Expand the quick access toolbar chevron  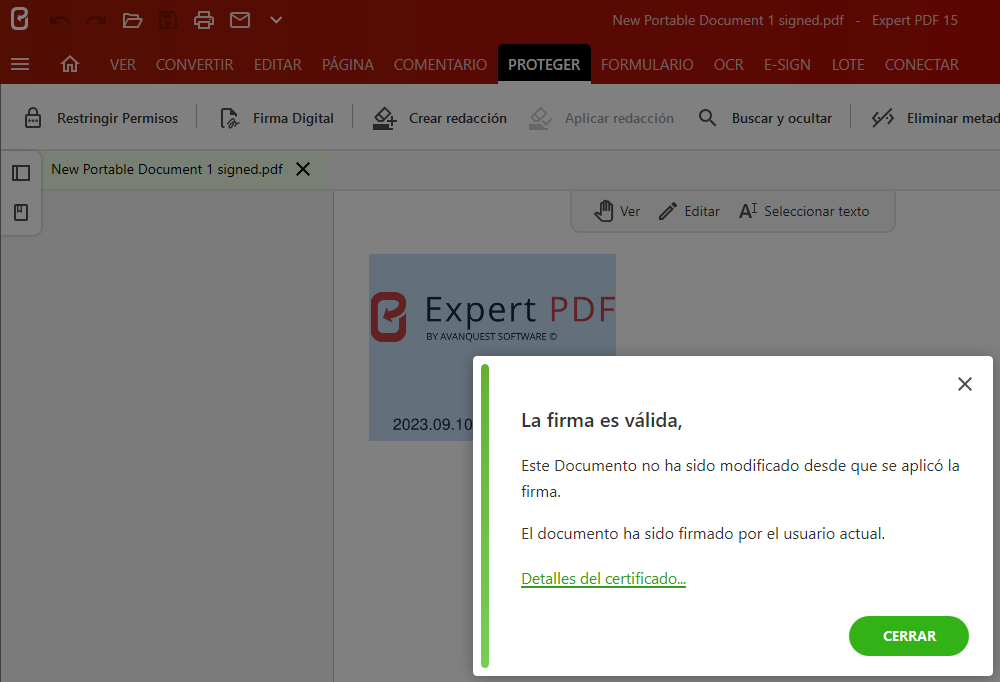pyautogui.click(x=276, y=20)
